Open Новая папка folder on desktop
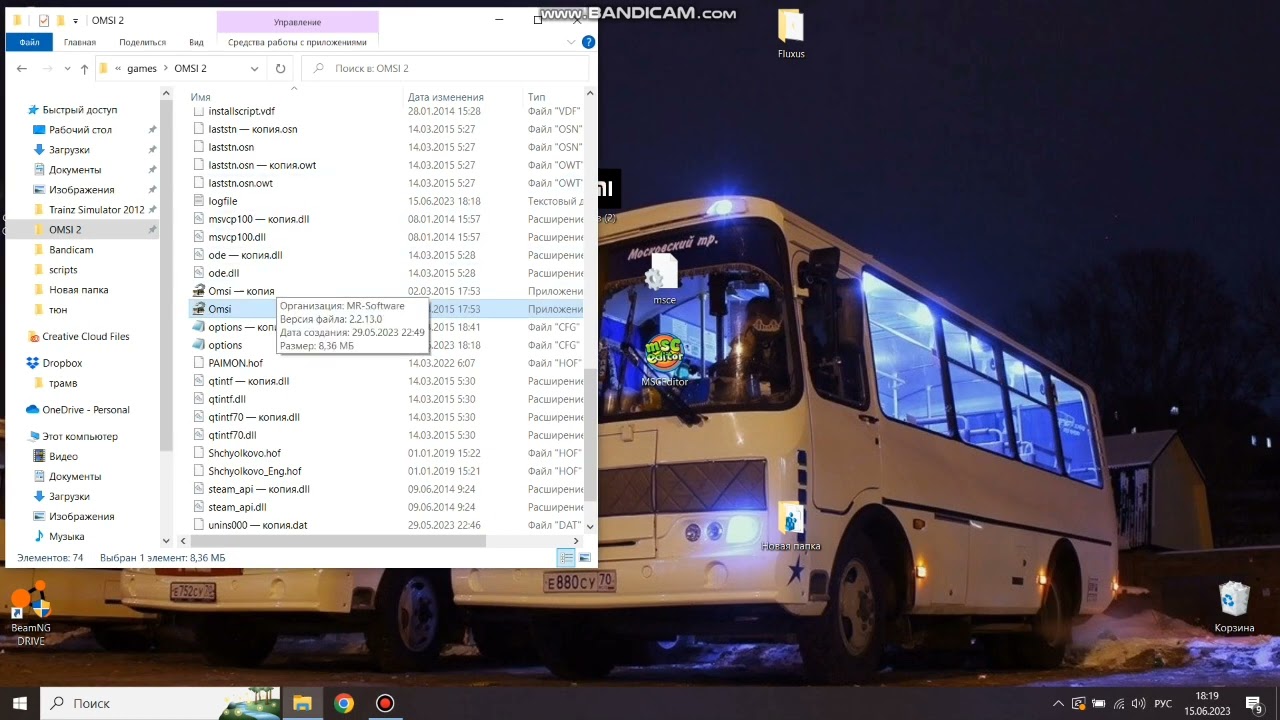 [x=790, y=527]
